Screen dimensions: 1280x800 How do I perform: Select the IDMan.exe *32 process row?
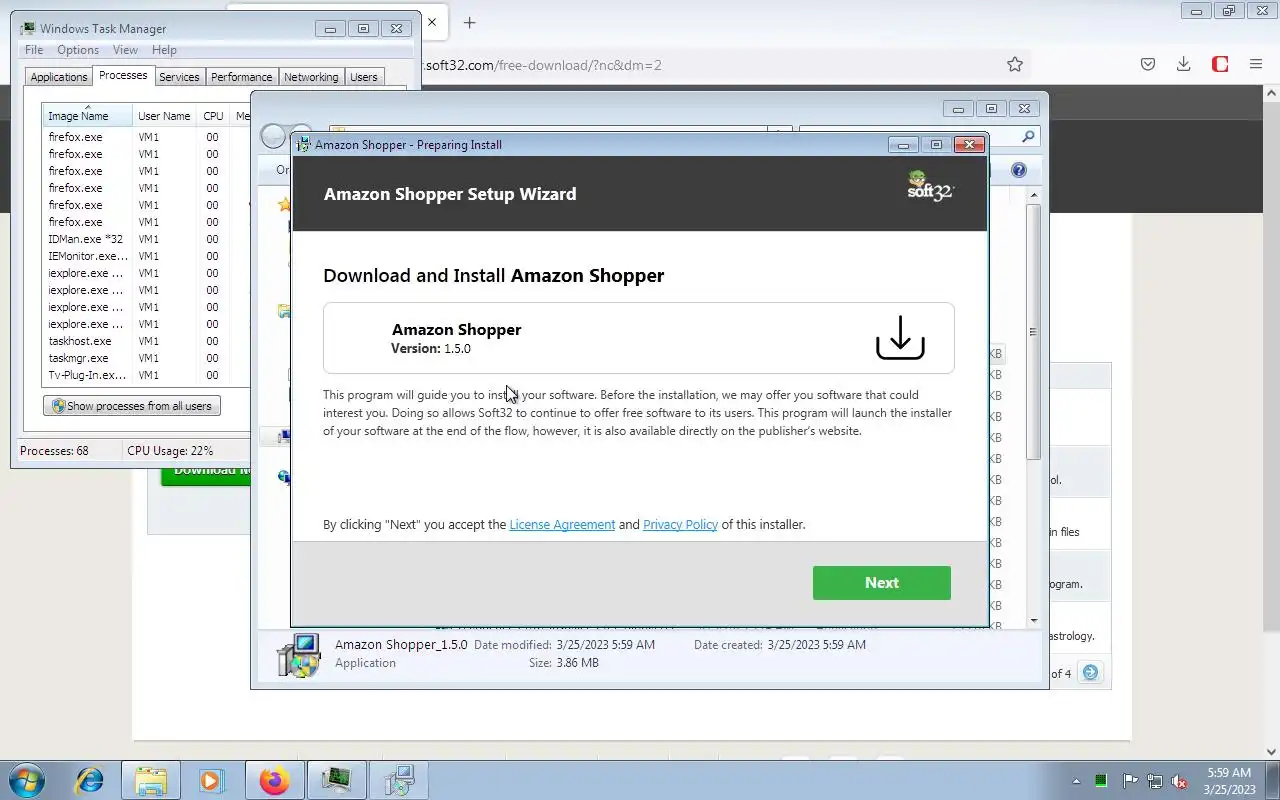pyautogui.click(x=146, y=239)
